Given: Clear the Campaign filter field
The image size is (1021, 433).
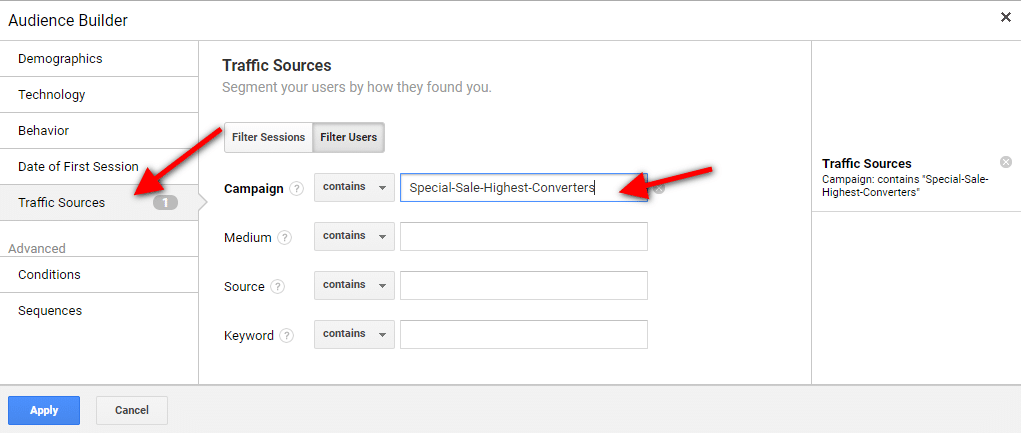Looking at the screenshot, I should pos(659,188).
